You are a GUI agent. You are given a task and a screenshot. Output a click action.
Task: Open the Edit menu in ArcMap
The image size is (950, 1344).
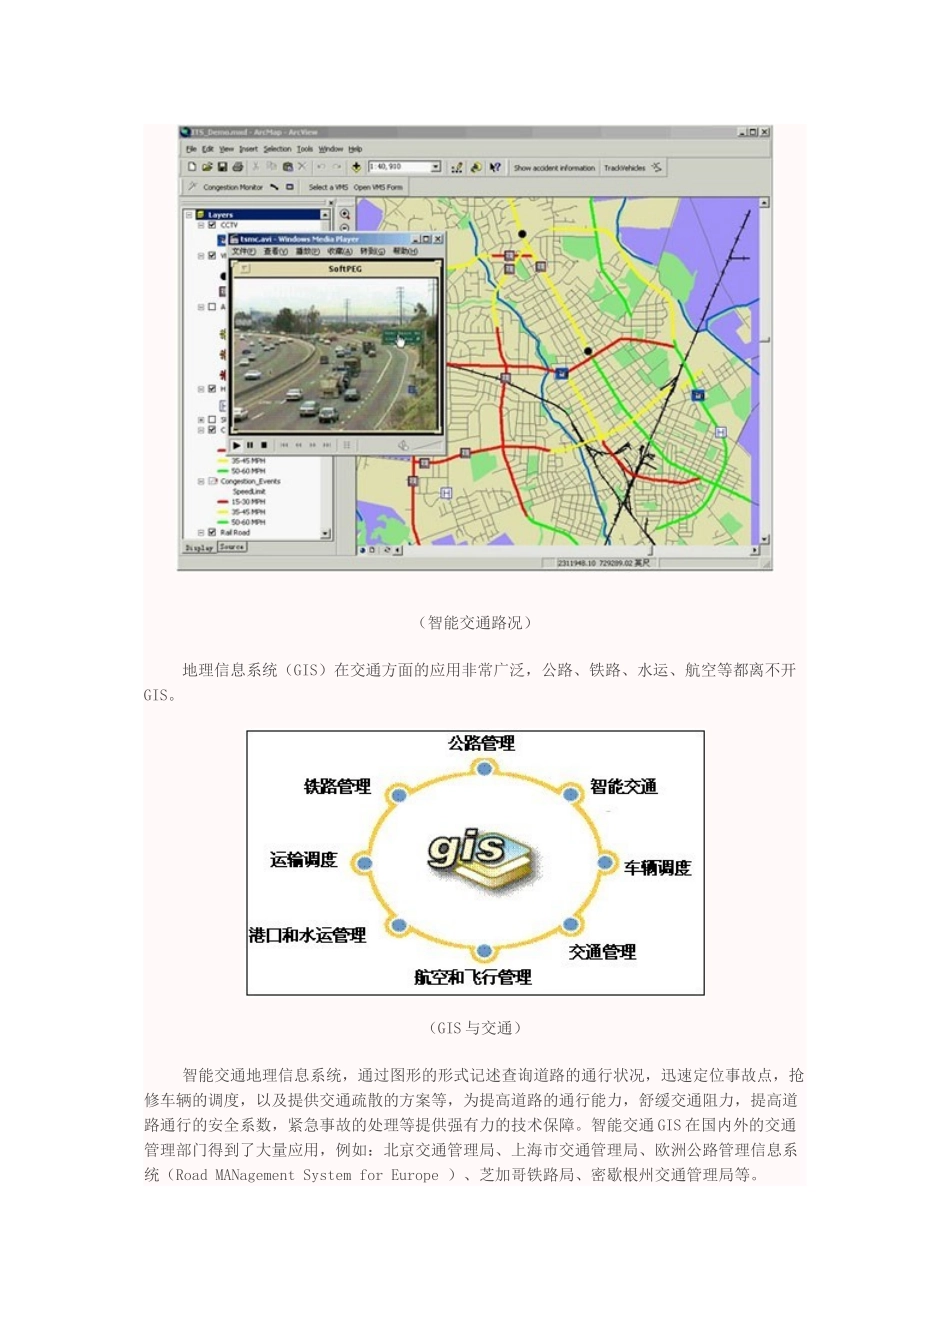coord(208,149)
